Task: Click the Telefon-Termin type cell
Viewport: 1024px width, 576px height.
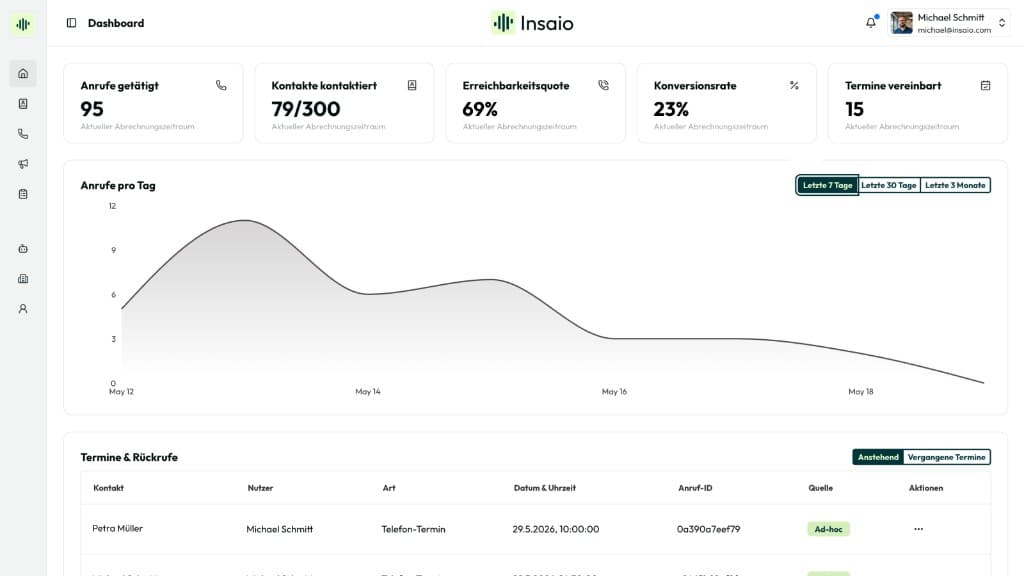Action: coord(413,529)
